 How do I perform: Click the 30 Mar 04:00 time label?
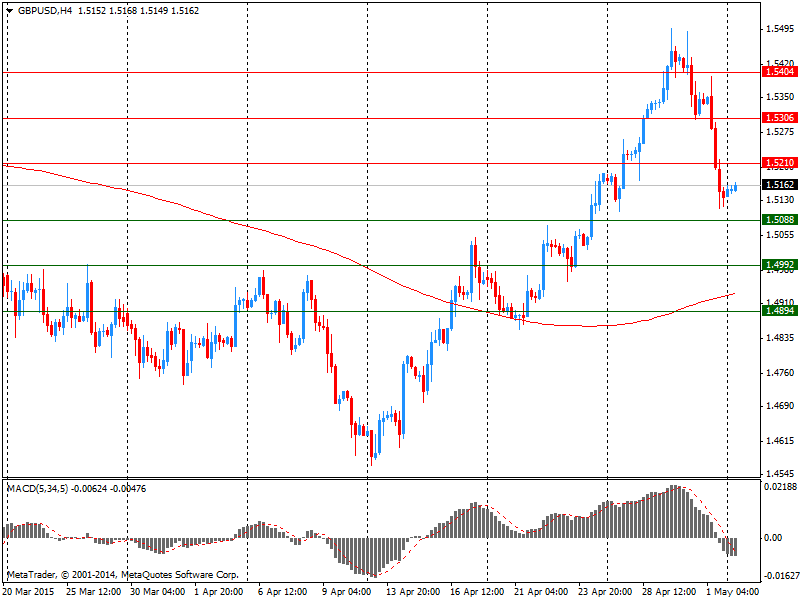pyautogui.click(x=158, y=592)
